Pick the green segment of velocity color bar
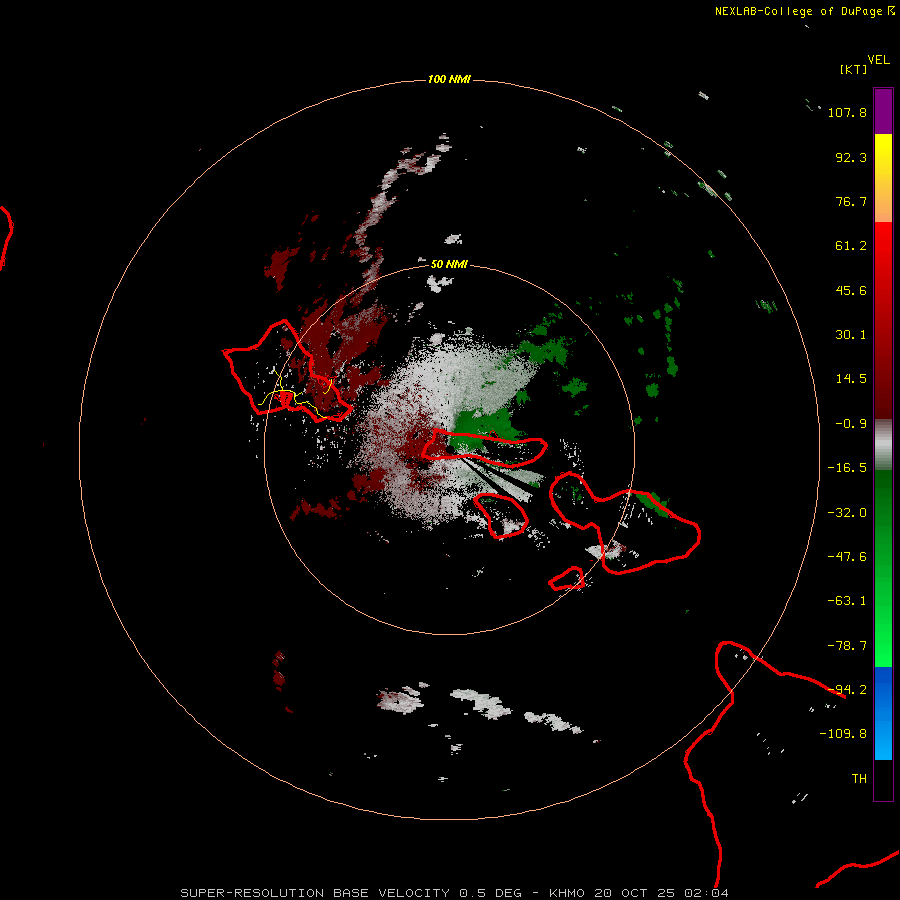Viewport: 900px width, 900px height. [x=883, y=568]
